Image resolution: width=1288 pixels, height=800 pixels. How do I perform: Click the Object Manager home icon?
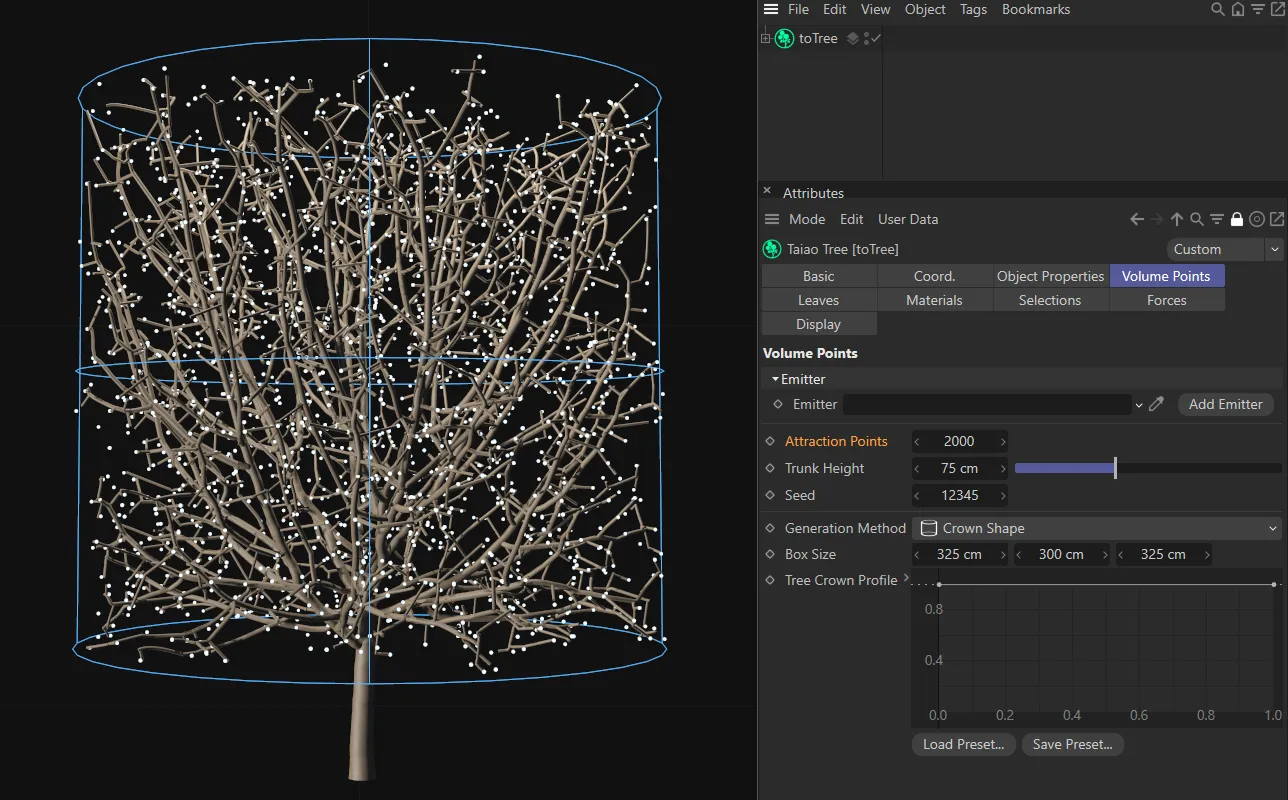(x=1238, y=9)
